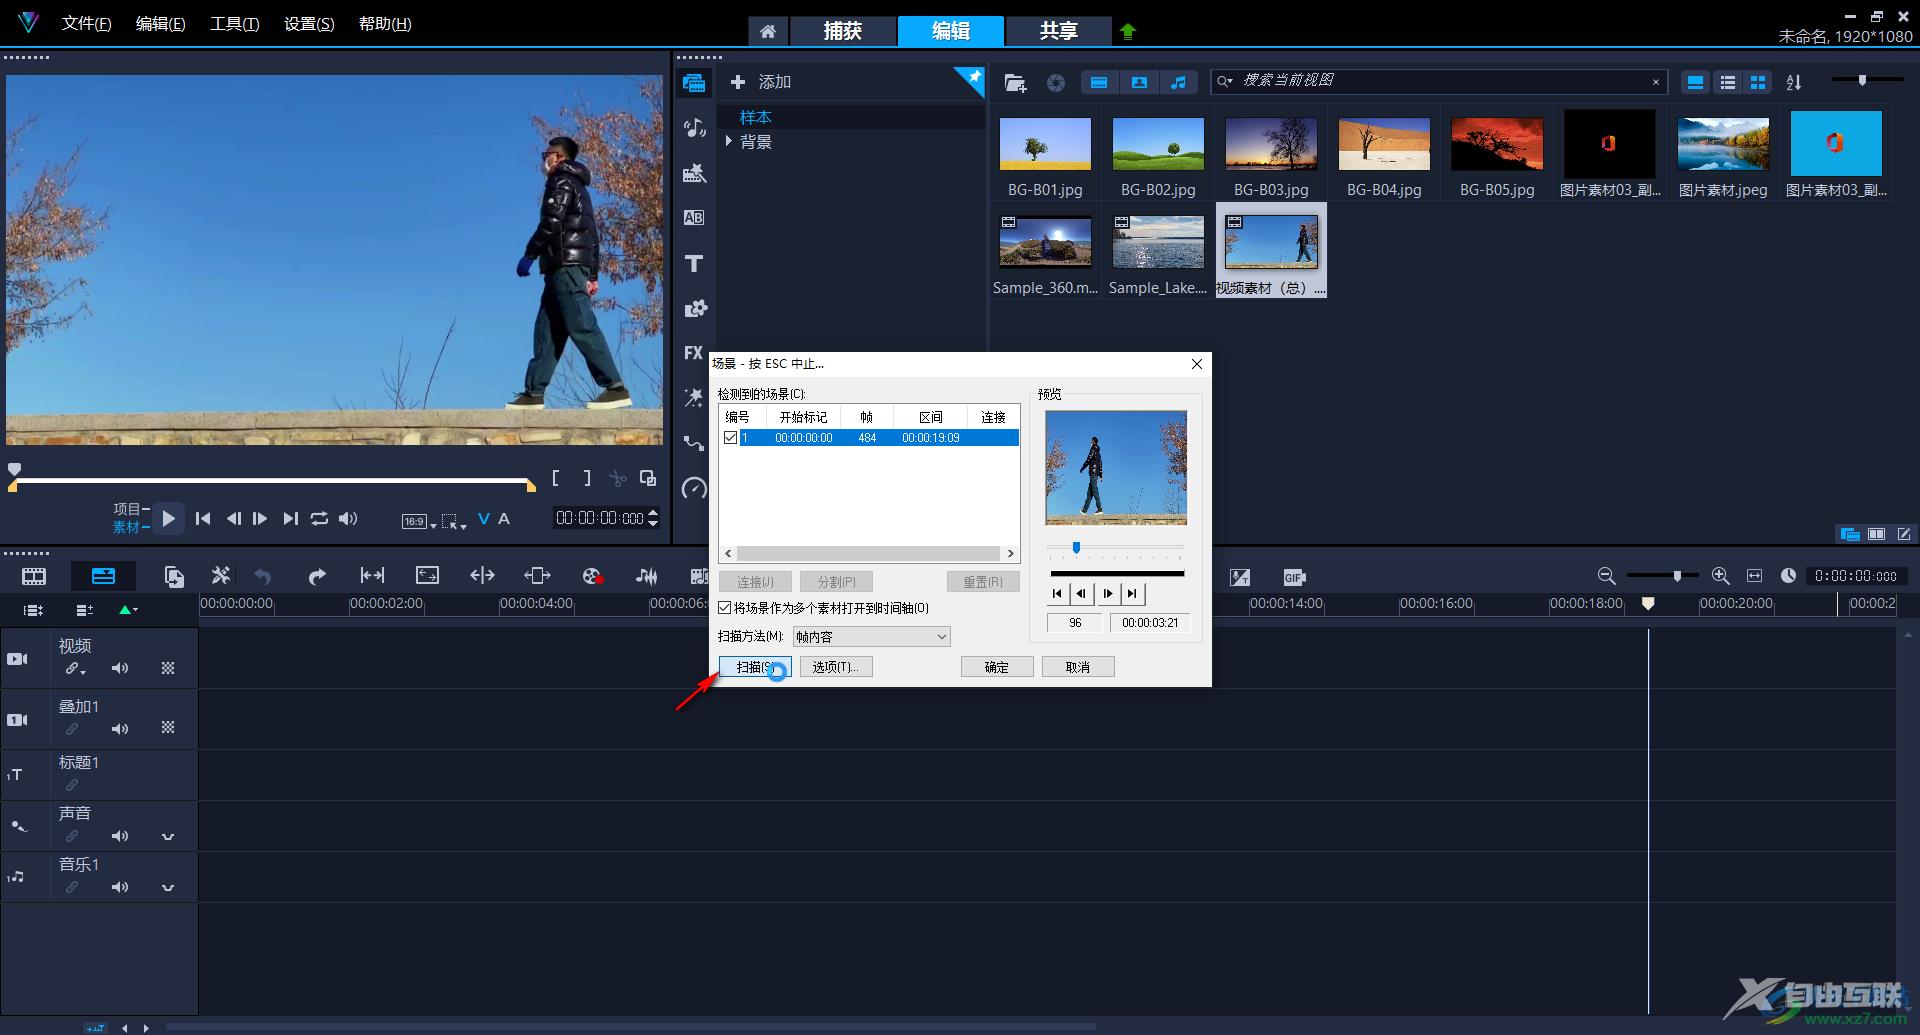Redo the last action
The width and height of the screenshot is (1920, 1035).
(317, 576)
